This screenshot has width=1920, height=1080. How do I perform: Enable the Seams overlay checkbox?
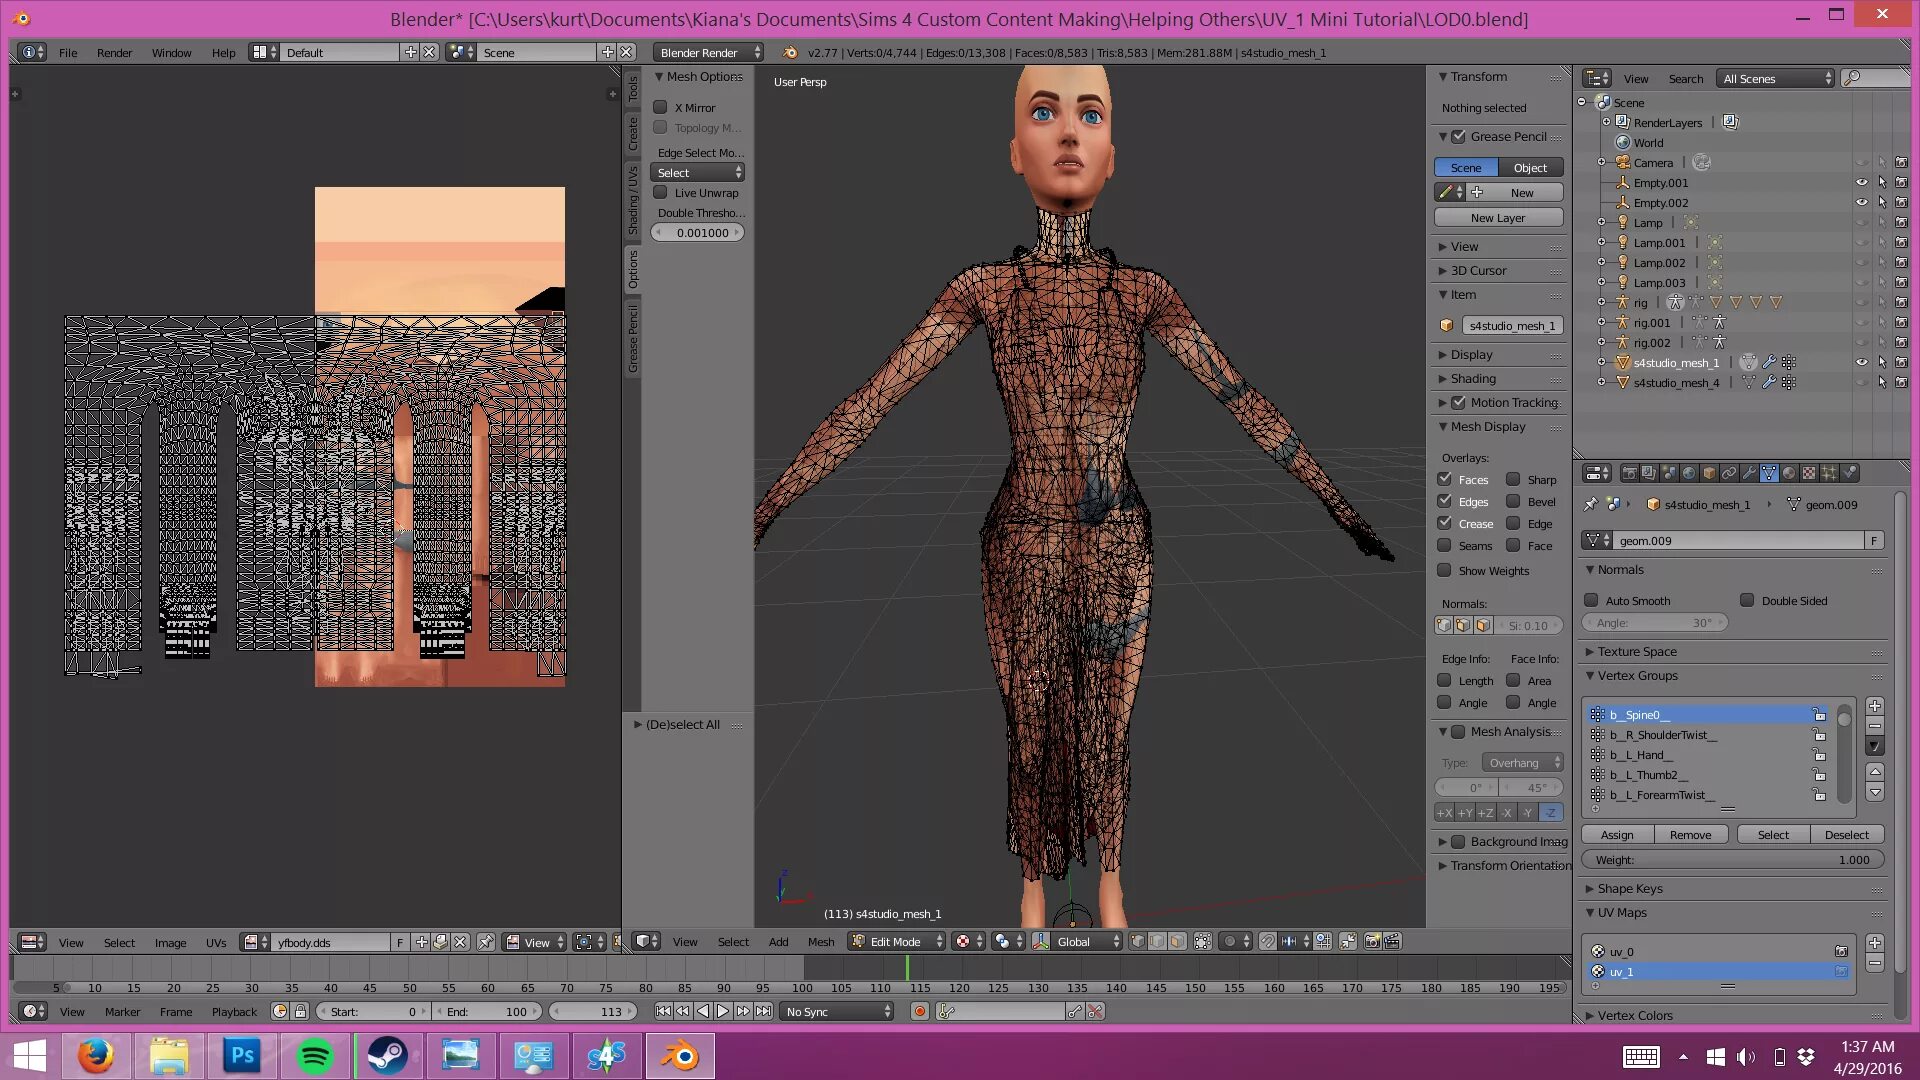click(1444, 545)
